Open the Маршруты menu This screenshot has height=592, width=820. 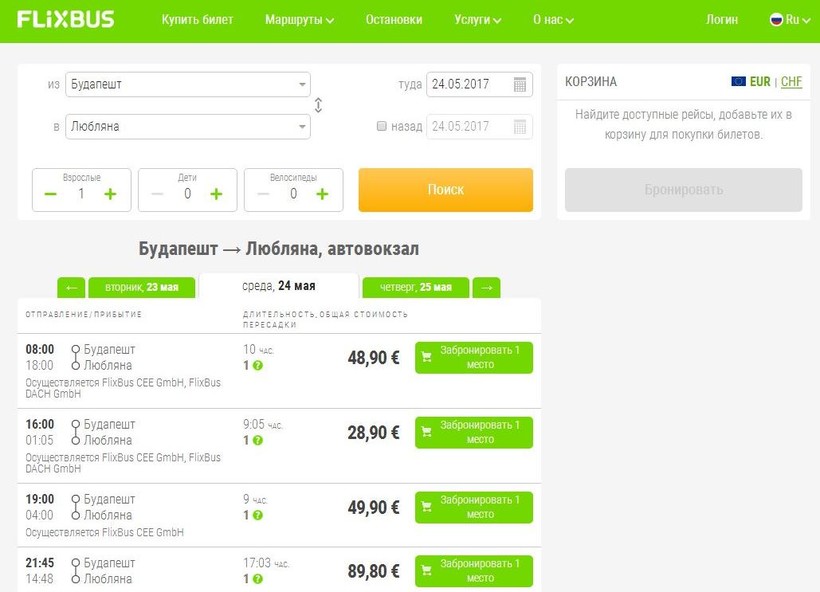tap(299, 19)
